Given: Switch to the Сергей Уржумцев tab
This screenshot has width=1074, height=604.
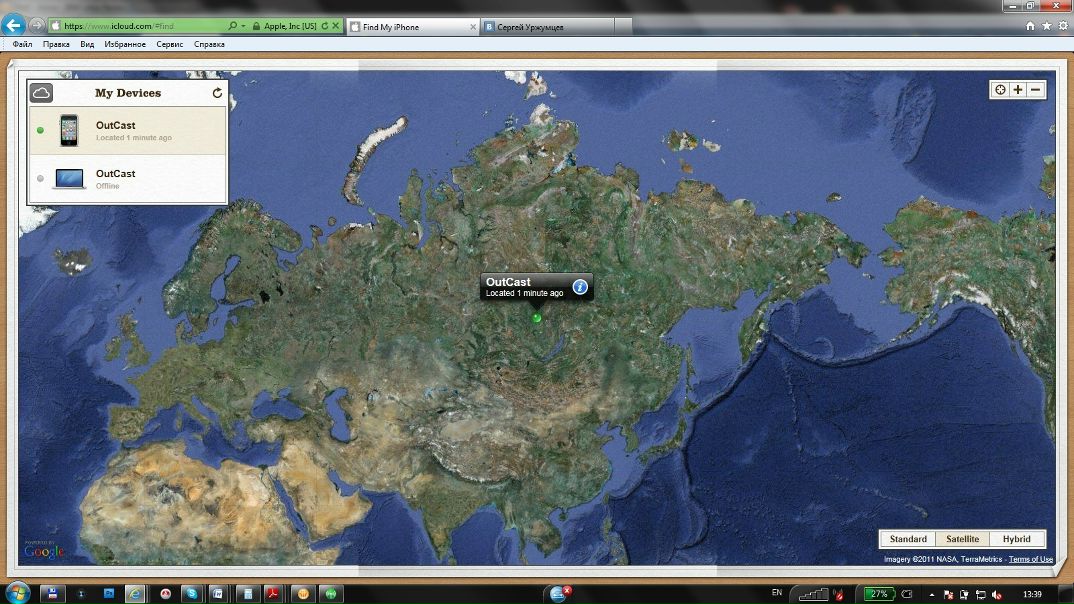Looking at the screenshot, I should coord(548,27).
